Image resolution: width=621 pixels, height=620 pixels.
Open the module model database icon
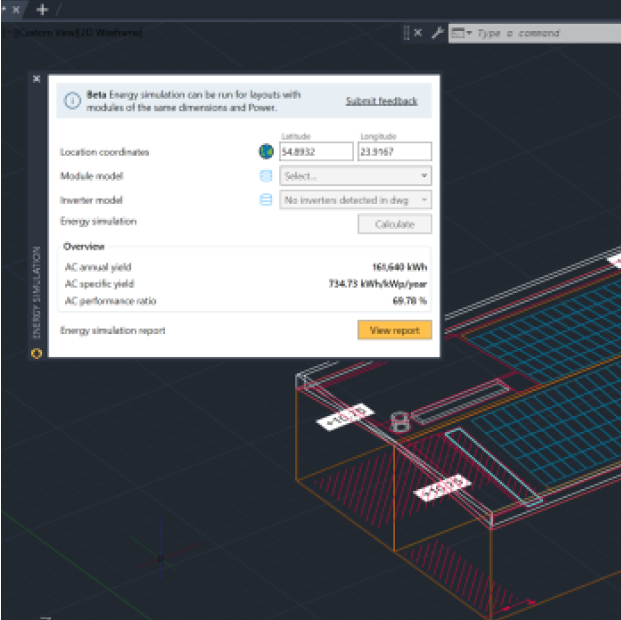tap(266, 176)
